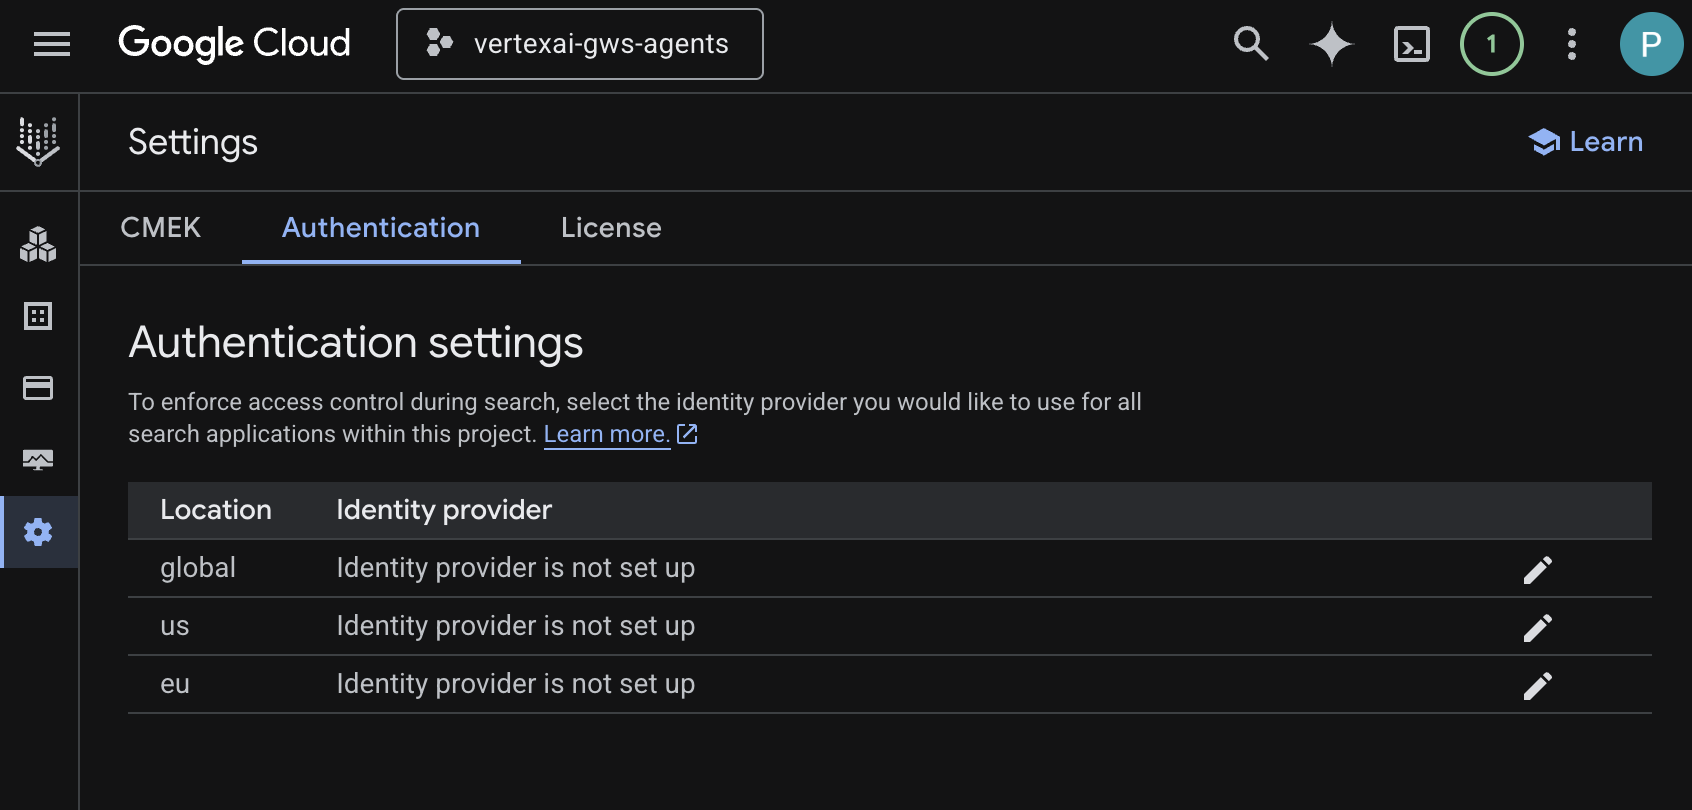Open the monitoring chart sidebar icon

coord(38,460)
